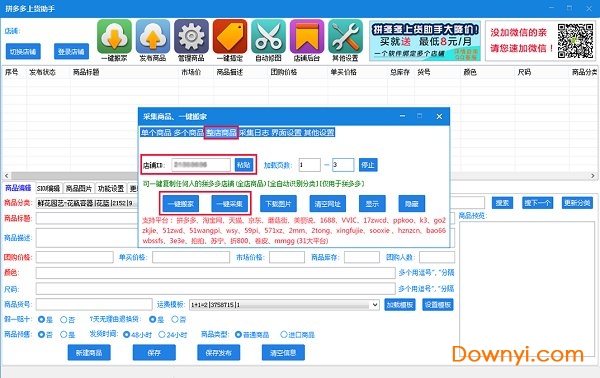Switch to 多个商品 tab in dialog
The image size is (600, 378).
point(189,133)
